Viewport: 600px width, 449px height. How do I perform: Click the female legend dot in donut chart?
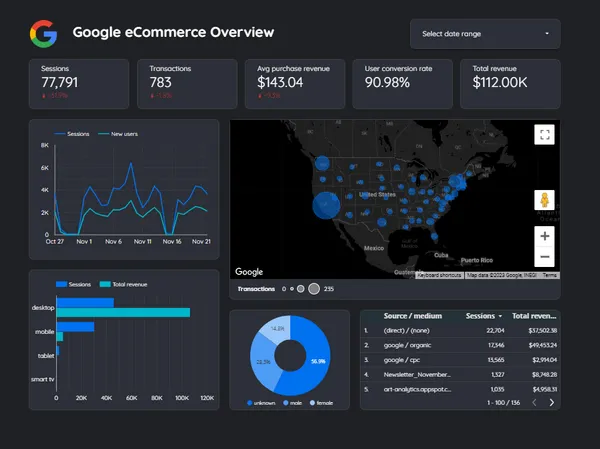pyautogui.click(x=312, y=403)
